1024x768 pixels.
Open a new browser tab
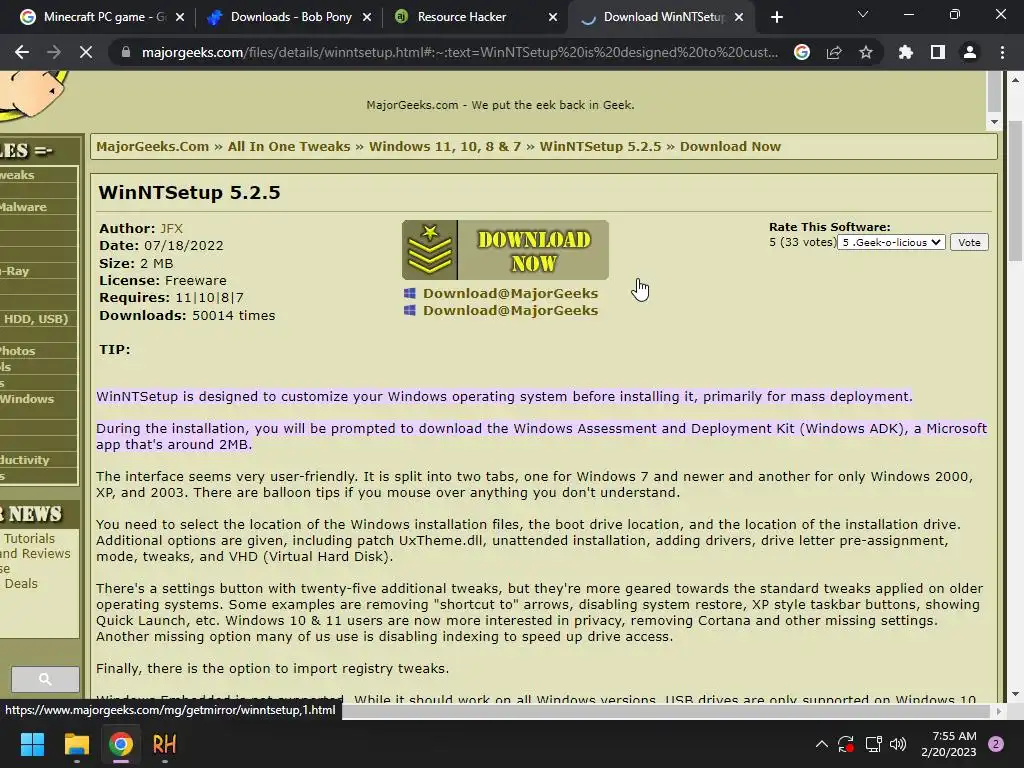776,17
